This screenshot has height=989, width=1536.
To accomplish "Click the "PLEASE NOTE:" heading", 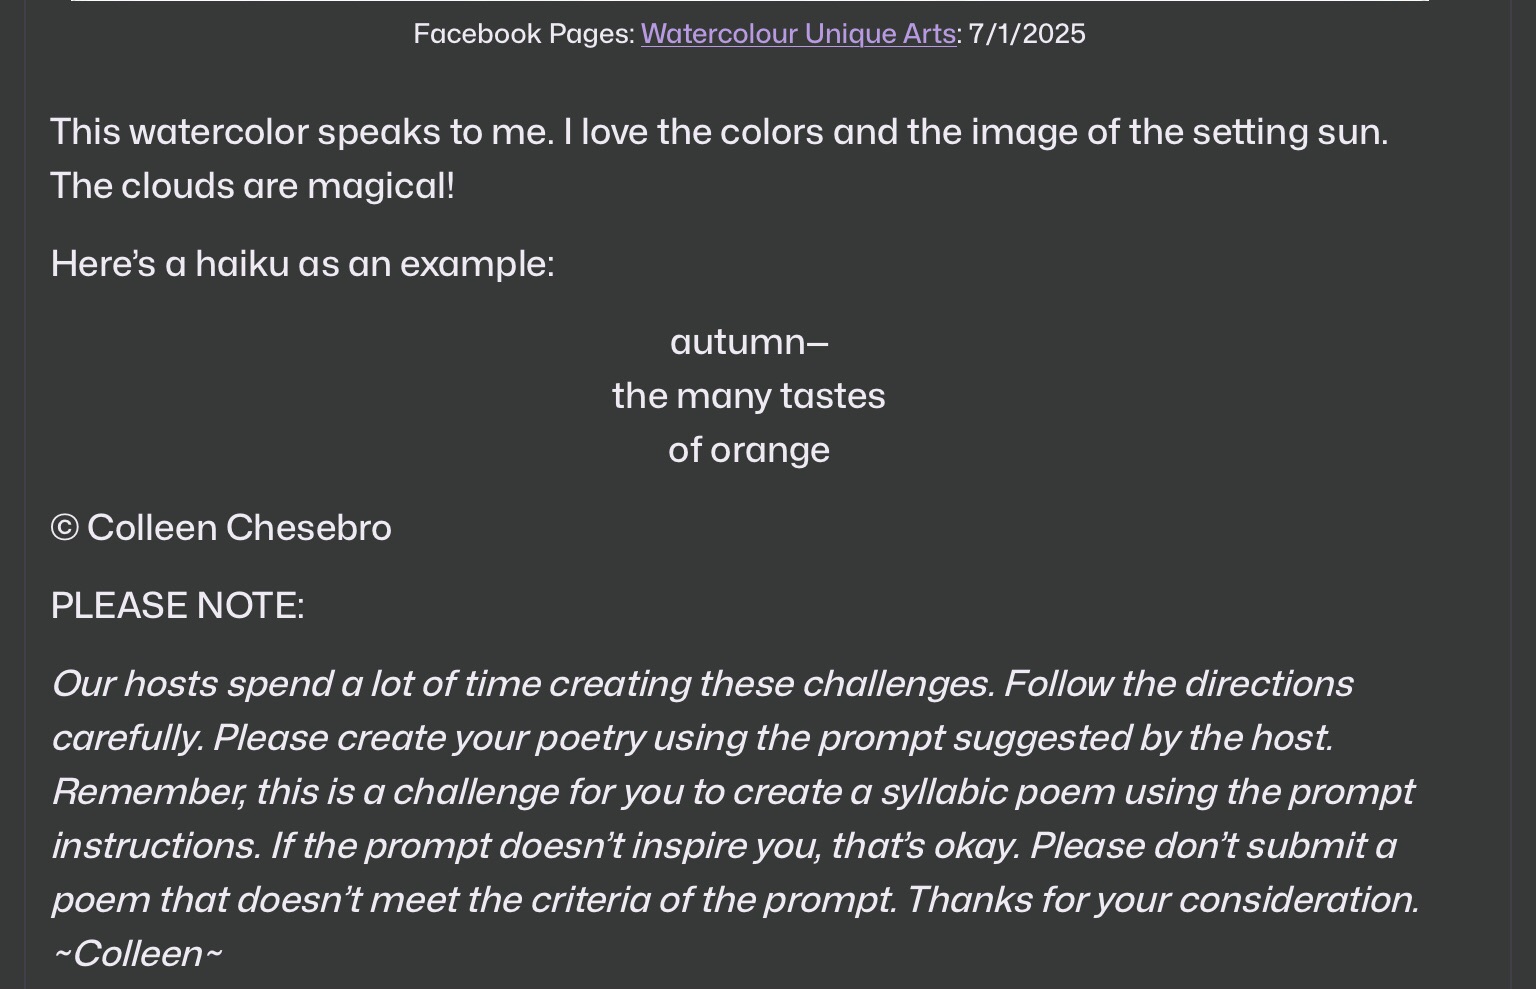I will (177, 606).
